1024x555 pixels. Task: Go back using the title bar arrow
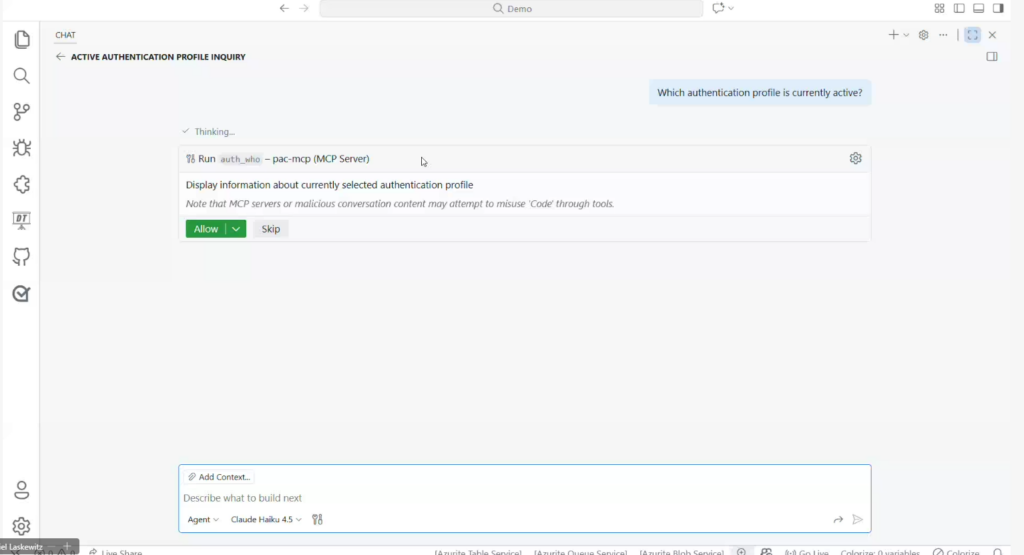coord(284,8)
